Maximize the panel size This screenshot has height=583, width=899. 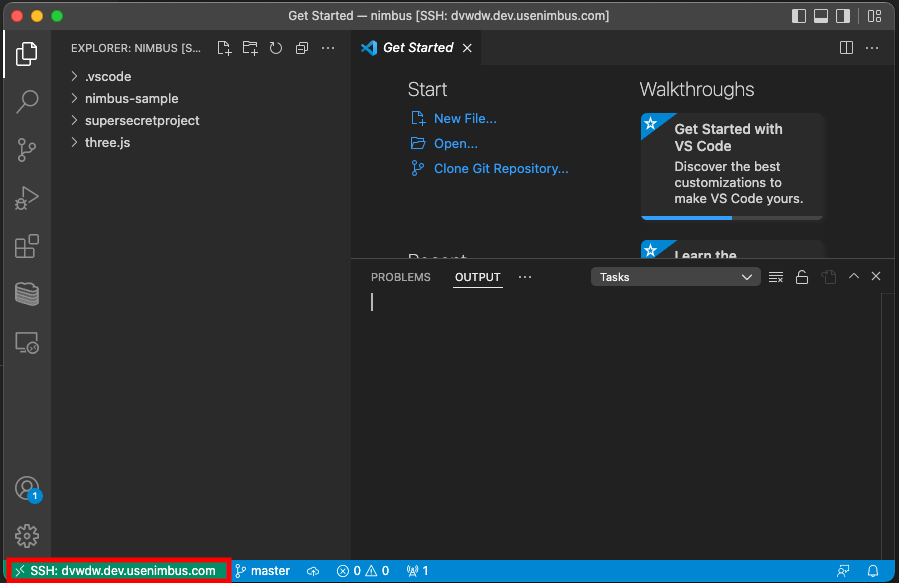854,276
